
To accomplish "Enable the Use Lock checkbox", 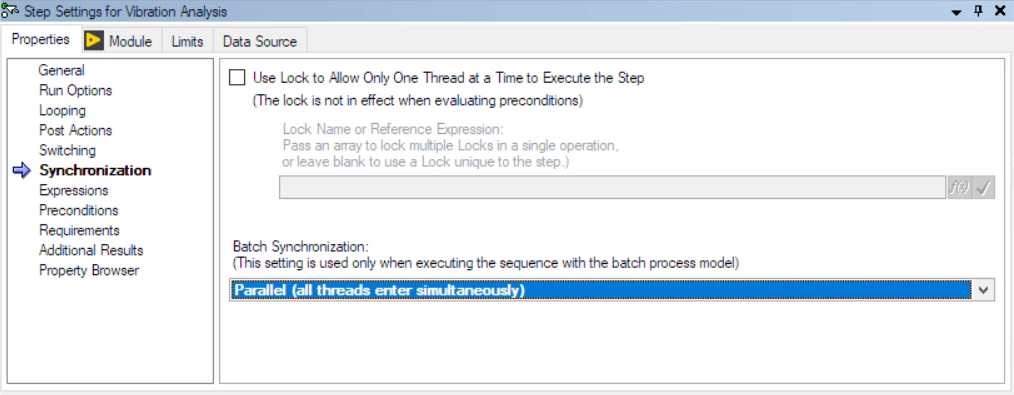I will click(238, 78).
